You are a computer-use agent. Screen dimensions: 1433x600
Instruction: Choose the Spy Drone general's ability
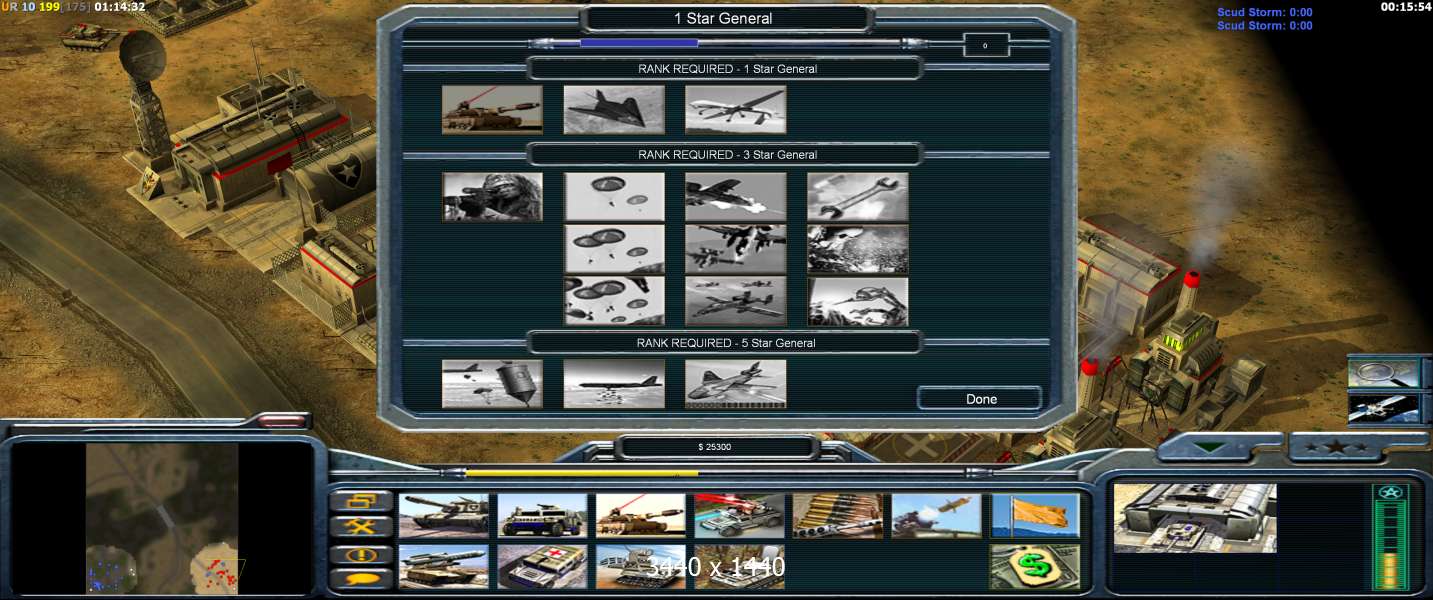click(735, 109)
